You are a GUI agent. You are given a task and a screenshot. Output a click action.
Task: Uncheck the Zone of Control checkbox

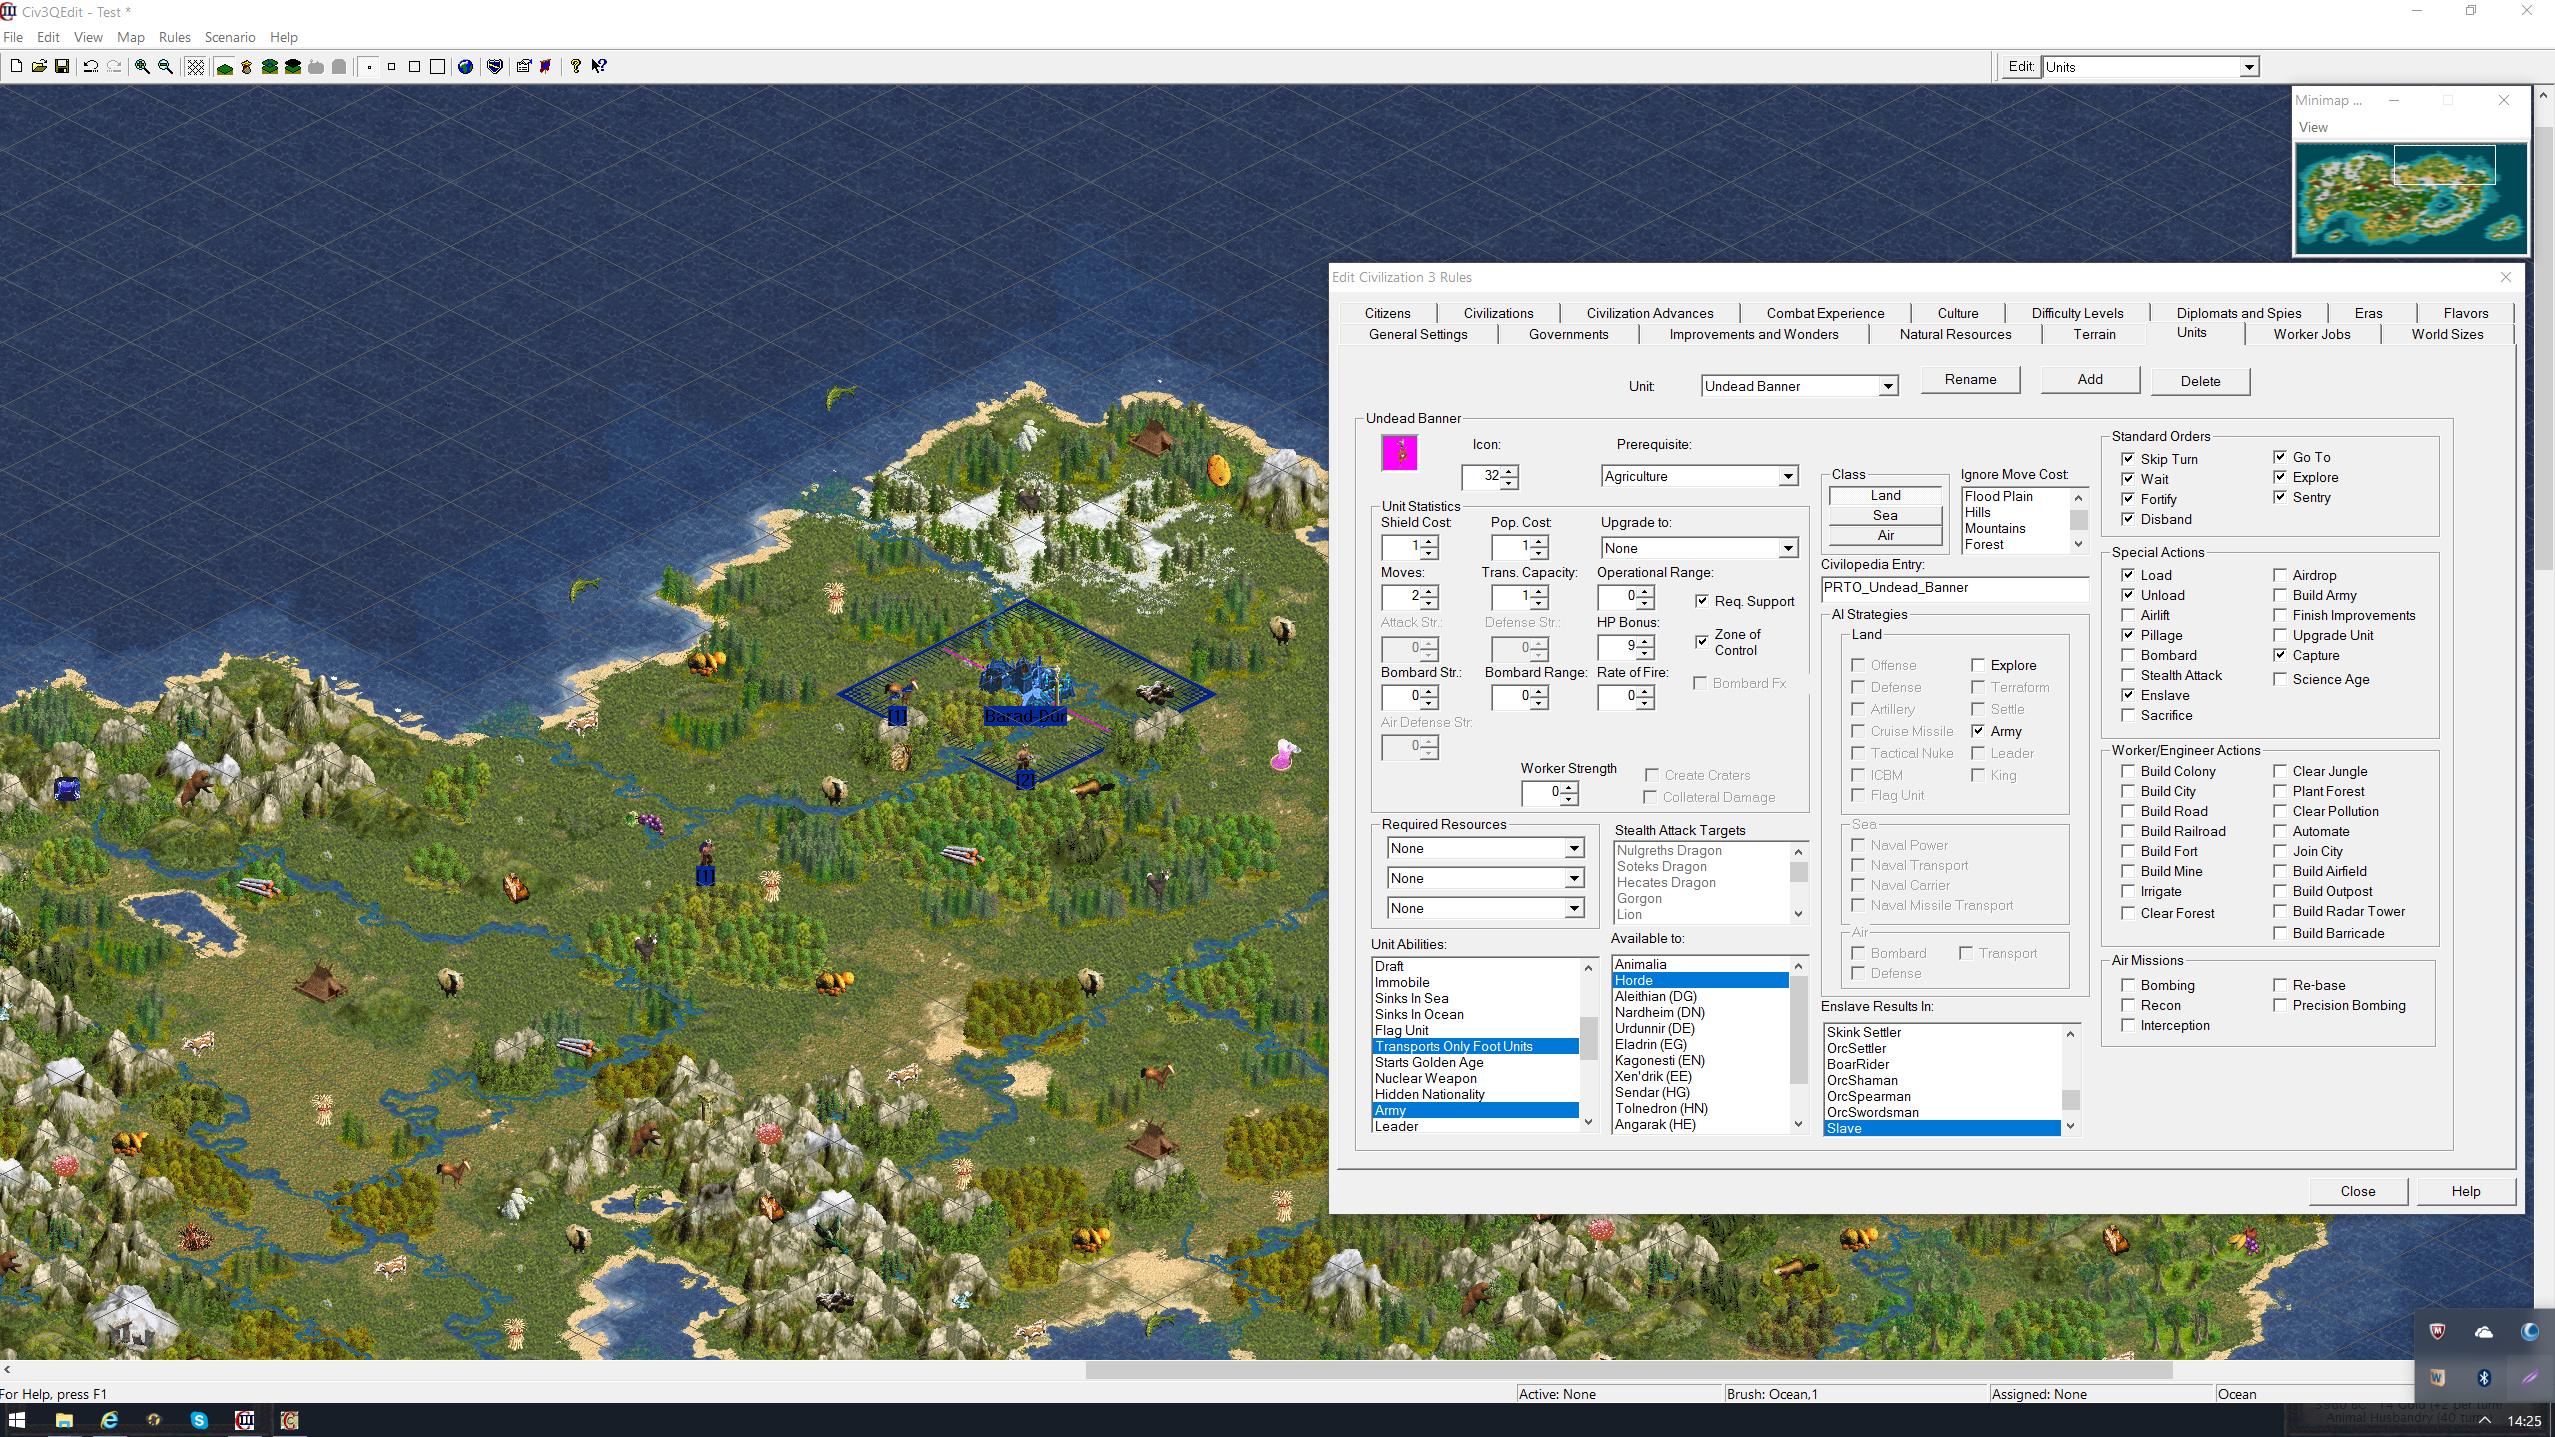coord(1701,641)
